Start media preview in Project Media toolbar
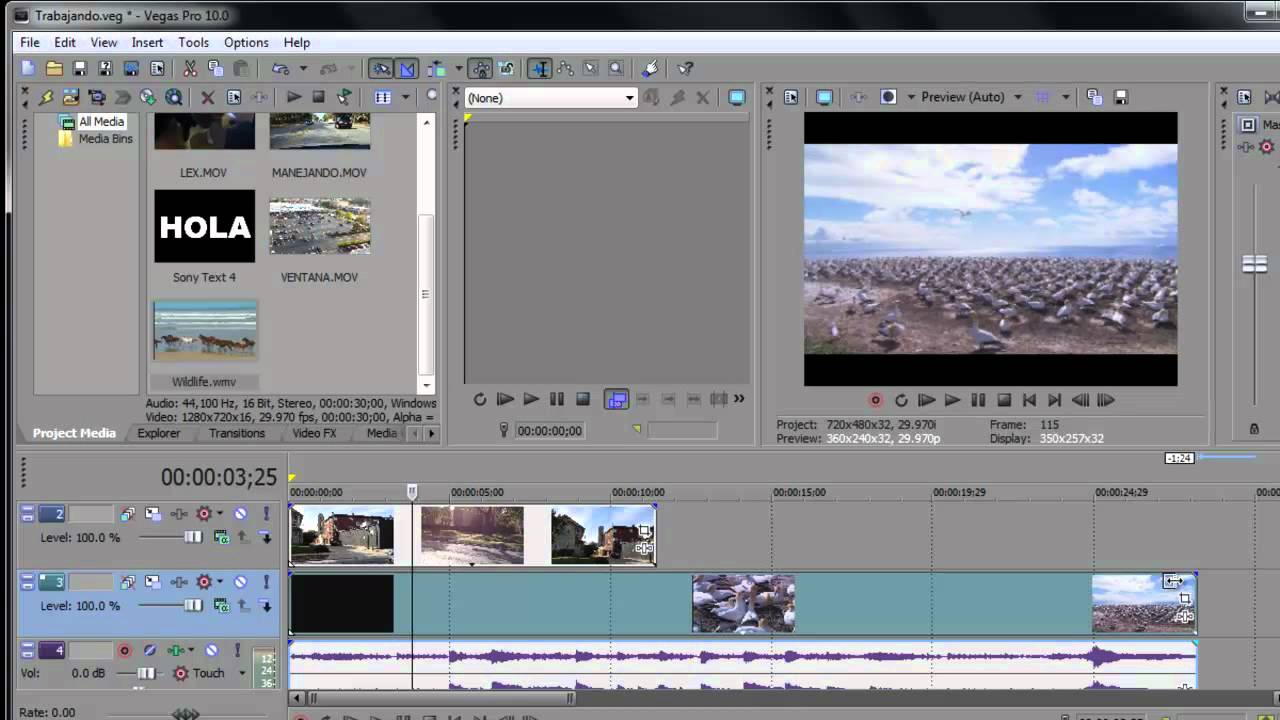This screenshot has height=720, width=1280. [x=293, y=97]
